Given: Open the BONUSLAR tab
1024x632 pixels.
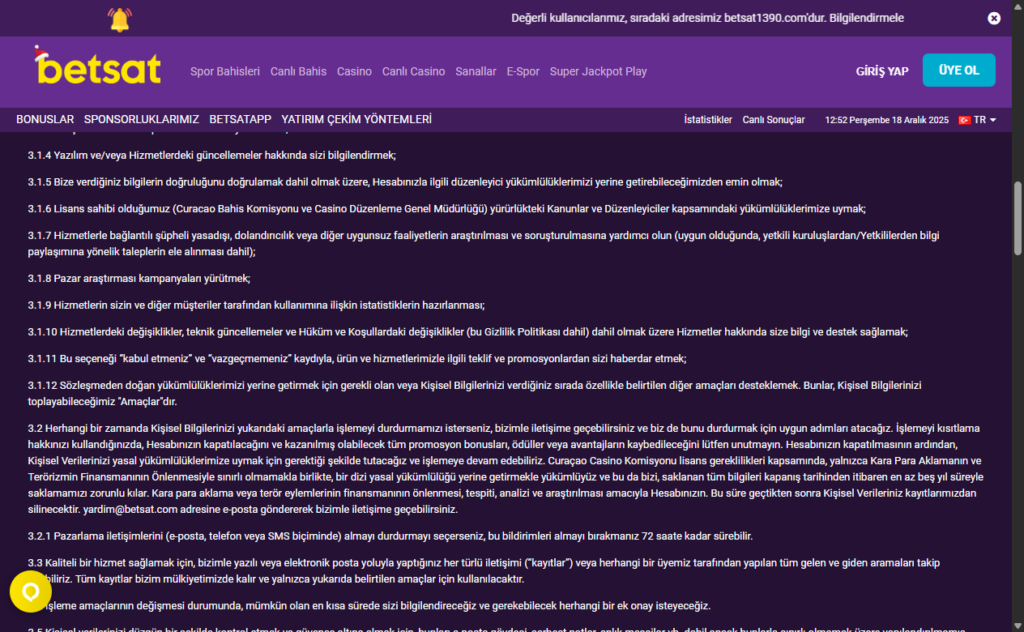Looking at the screenshot, I should click(x=45, y=119).
